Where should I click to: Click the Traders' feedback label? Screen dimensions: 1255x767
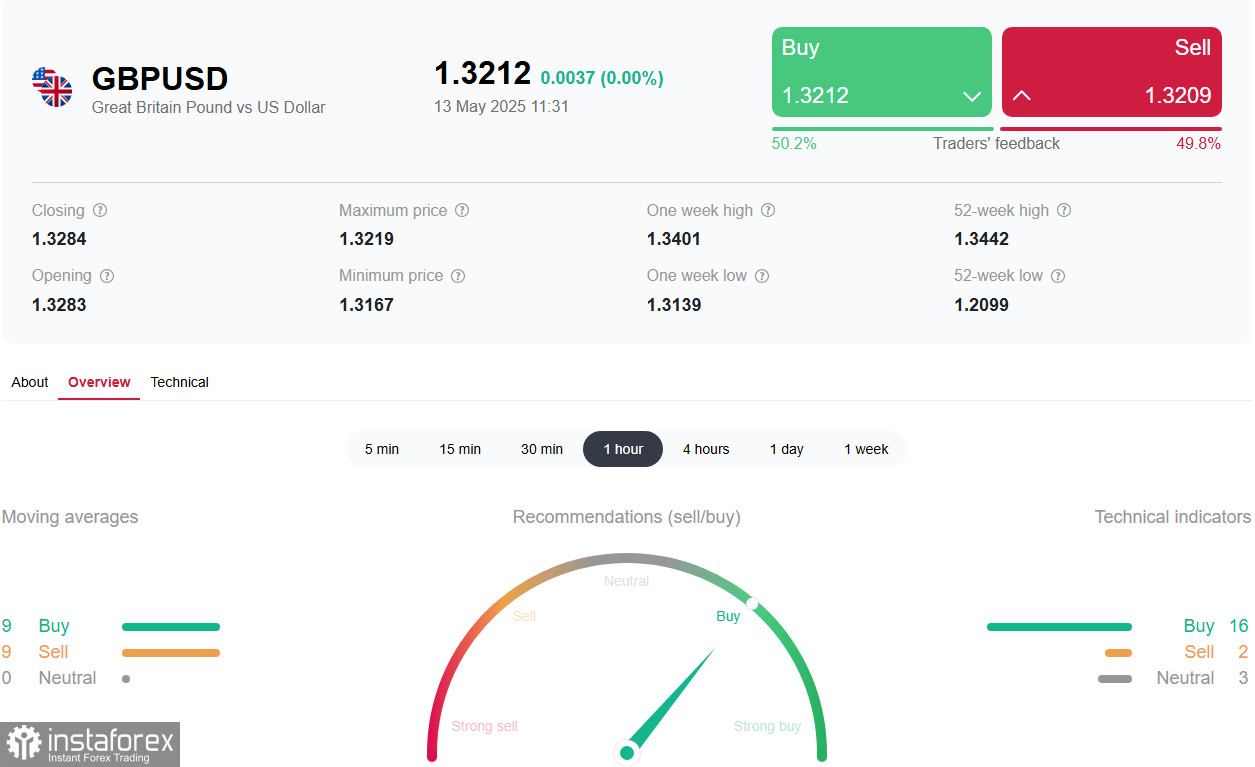(x=996, y=143)
